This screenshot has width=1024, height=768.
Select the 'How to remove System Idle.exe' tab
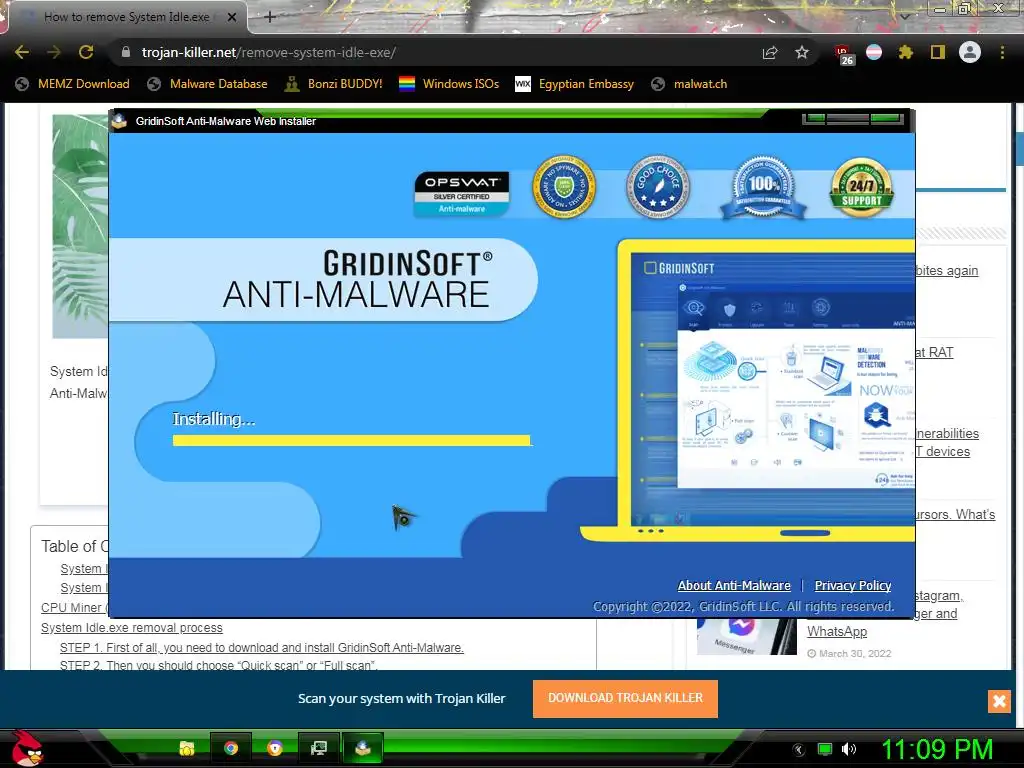126,17
